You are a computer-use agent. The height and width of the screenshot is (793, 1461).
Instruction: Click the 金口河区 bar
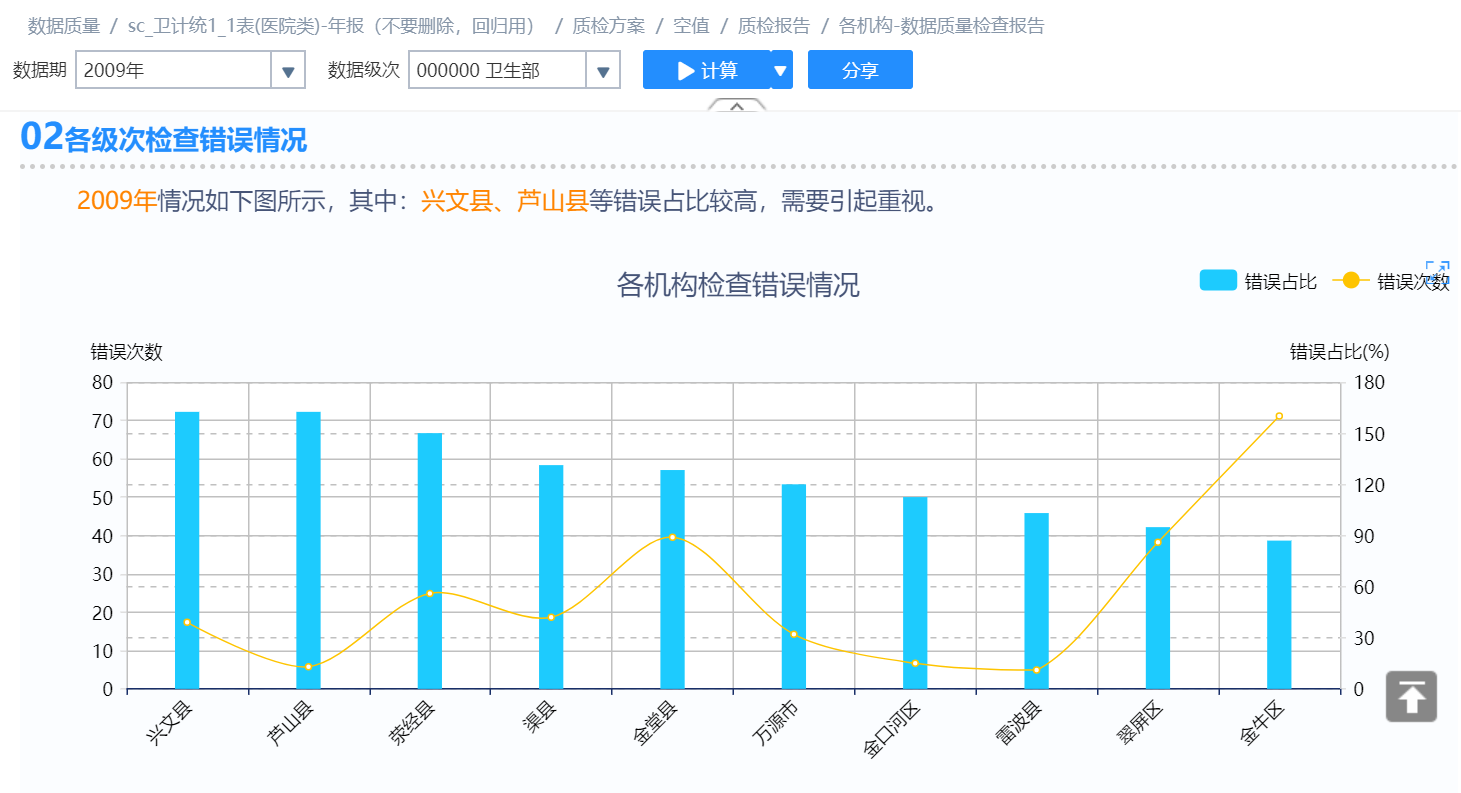(x=915, y=593)
